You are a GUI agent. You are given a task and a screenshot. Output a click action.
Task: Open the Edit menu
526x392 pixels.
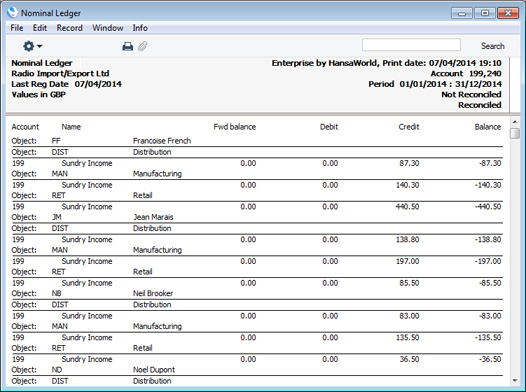(40, 28)
